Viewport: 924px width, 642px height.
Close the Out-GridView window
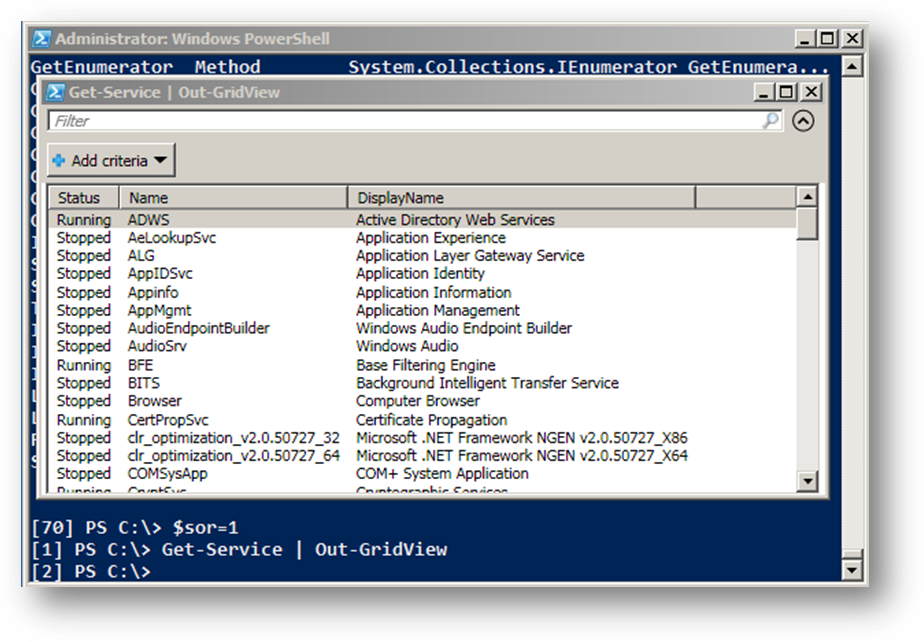click(811, 92)
